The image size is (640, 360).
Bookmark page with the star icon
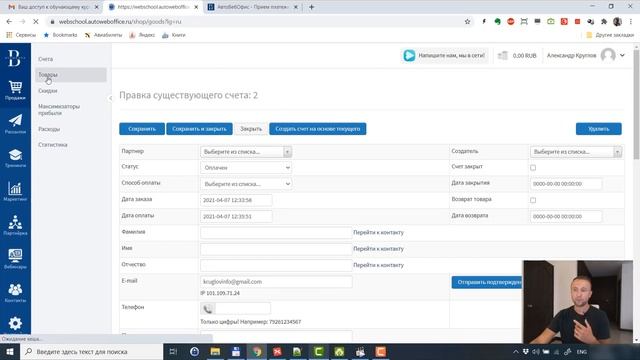pos(467,22)
